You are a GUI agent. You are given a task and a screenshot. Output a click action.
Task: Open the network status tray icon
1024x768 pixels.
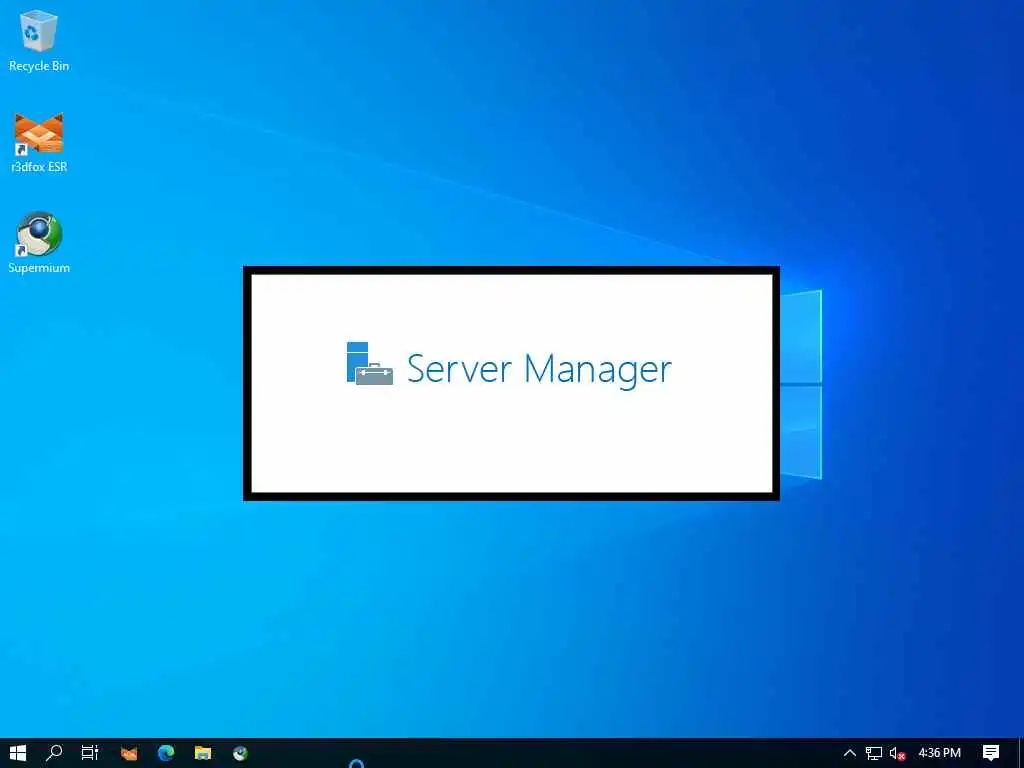click(874, 754)
